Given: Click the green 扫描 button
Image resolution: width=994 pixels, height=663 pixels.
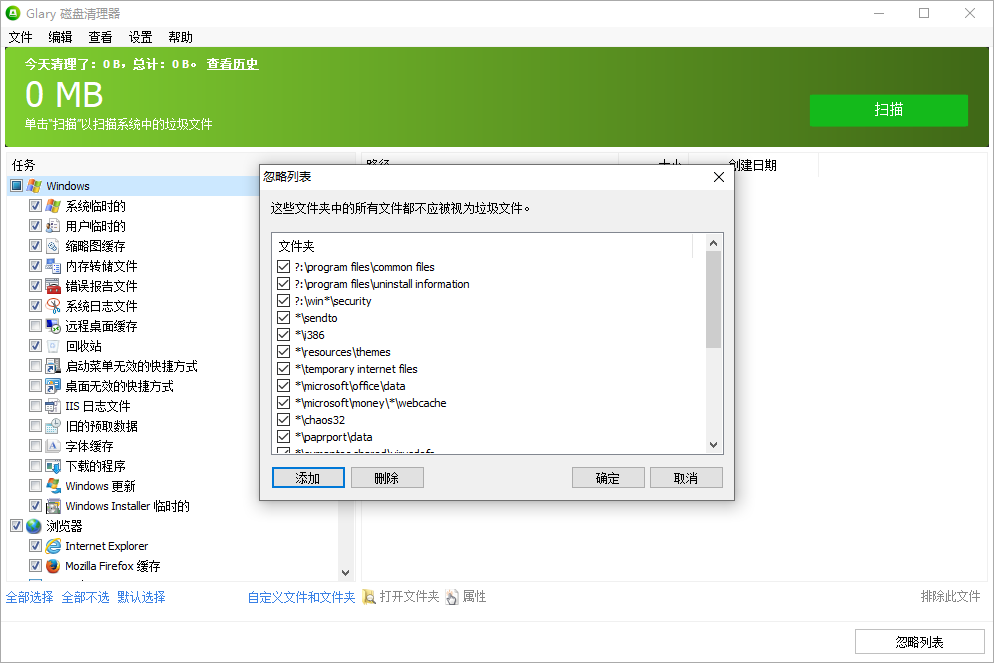Looking at the screenshot, I should pyautogui.click(x=888, y=110).
